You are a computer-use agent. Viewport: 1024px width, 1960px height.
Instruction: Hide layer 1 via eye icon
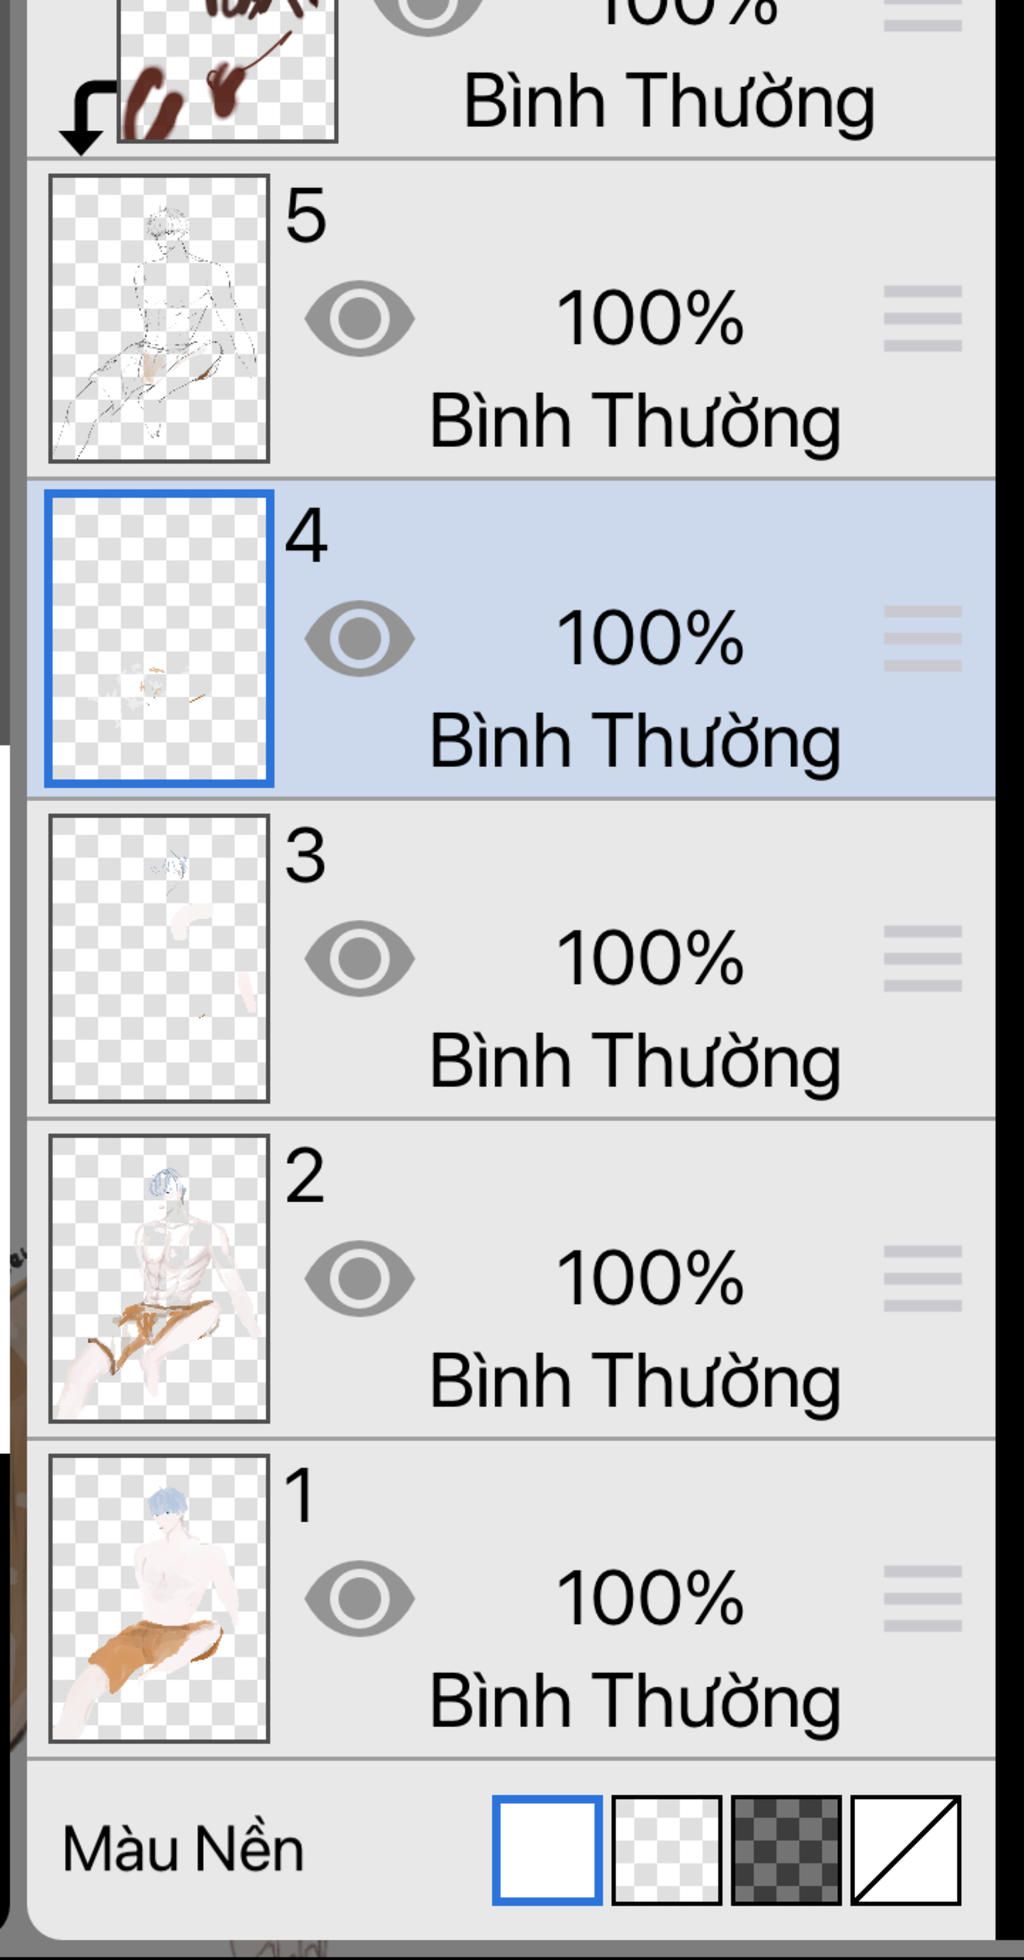point(359,1598)
